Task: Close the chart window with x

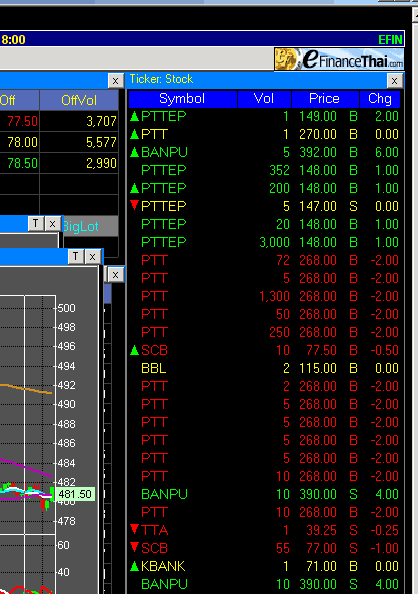Action: (92, 257)
